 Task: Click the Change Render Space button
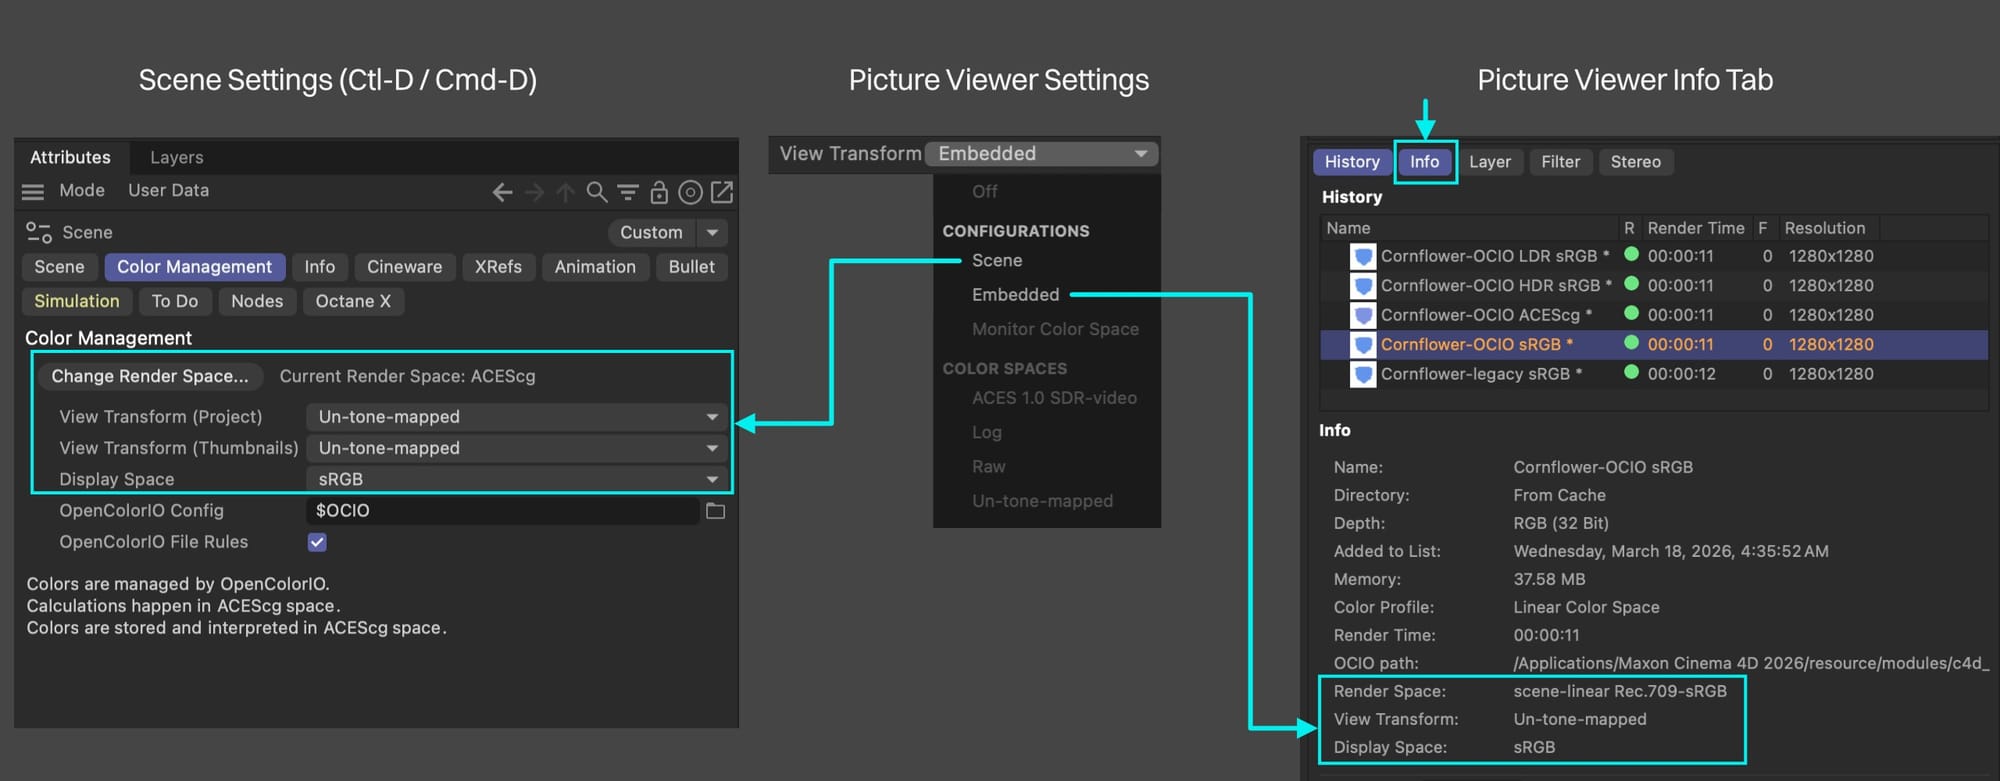(150, 376)
